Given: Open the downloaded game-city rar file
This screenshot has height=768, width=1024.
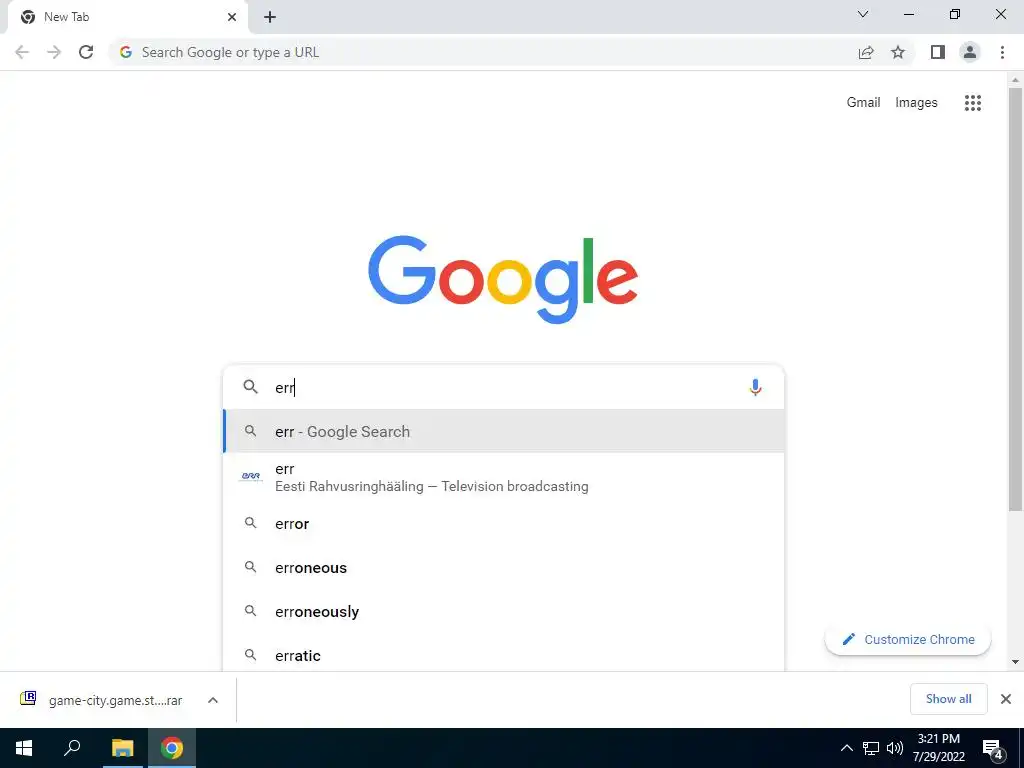Looking at the screenshot, I should pos(101,700).
